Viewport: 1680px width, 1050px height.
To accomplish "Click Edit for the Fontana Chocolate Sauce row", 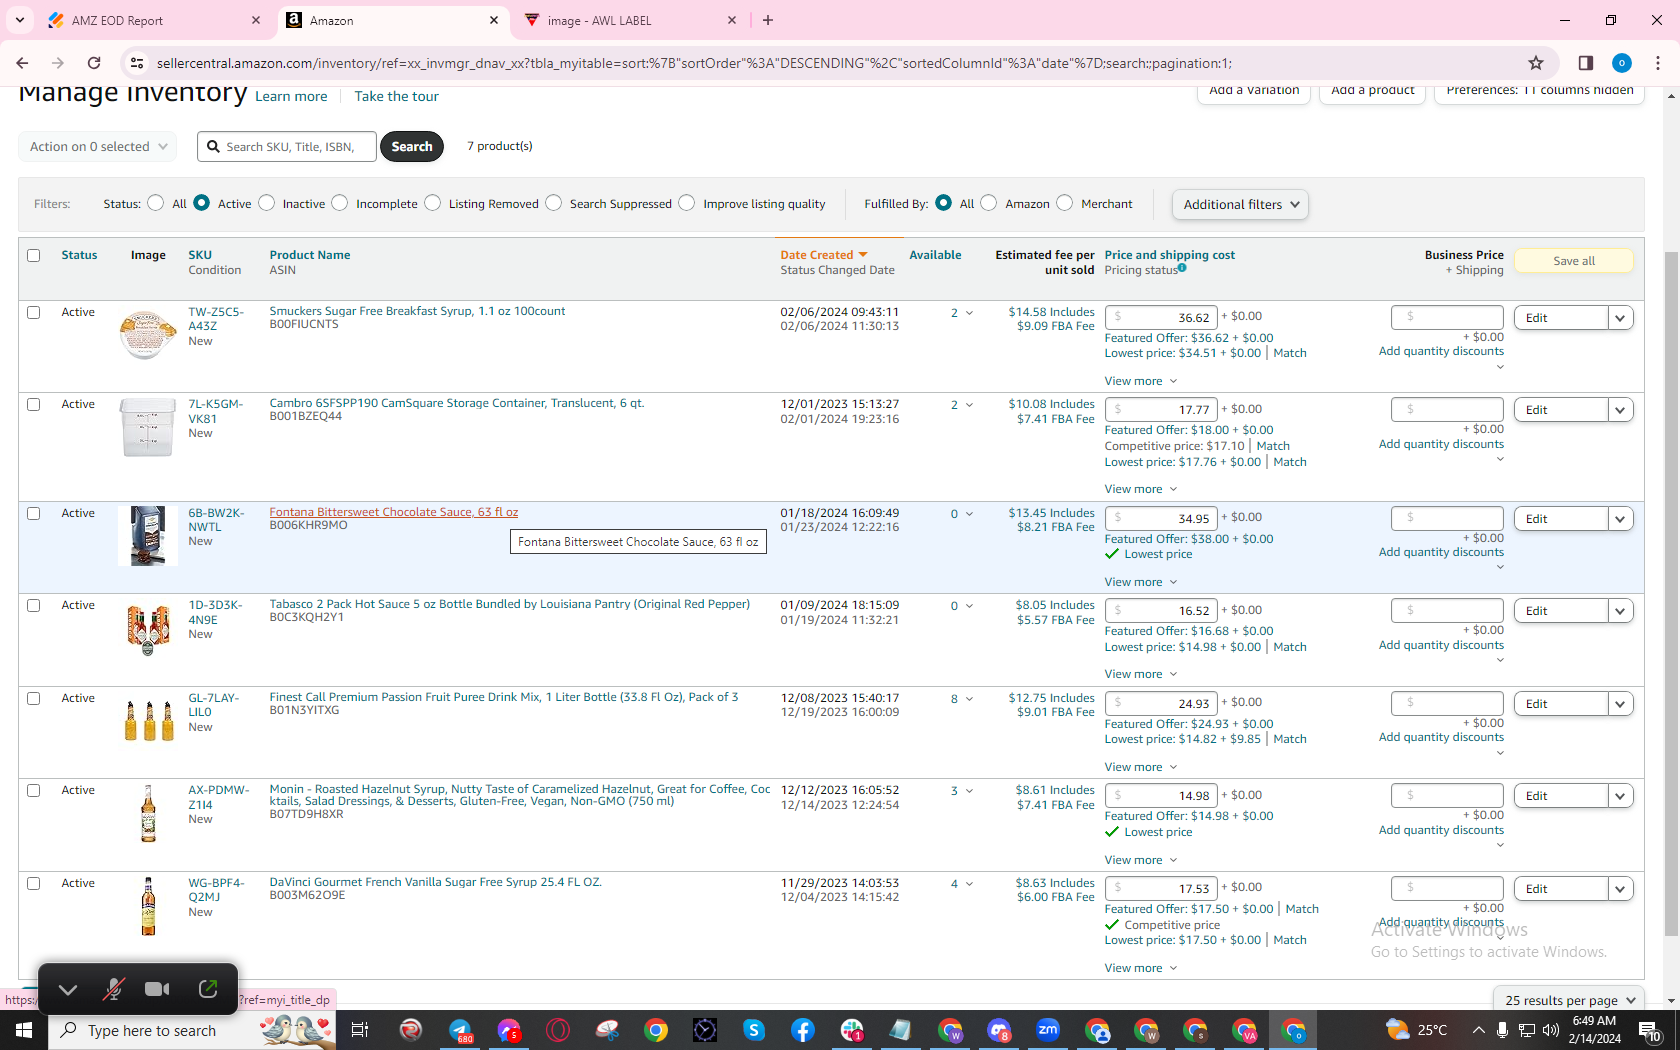I will coord(1561,519).
